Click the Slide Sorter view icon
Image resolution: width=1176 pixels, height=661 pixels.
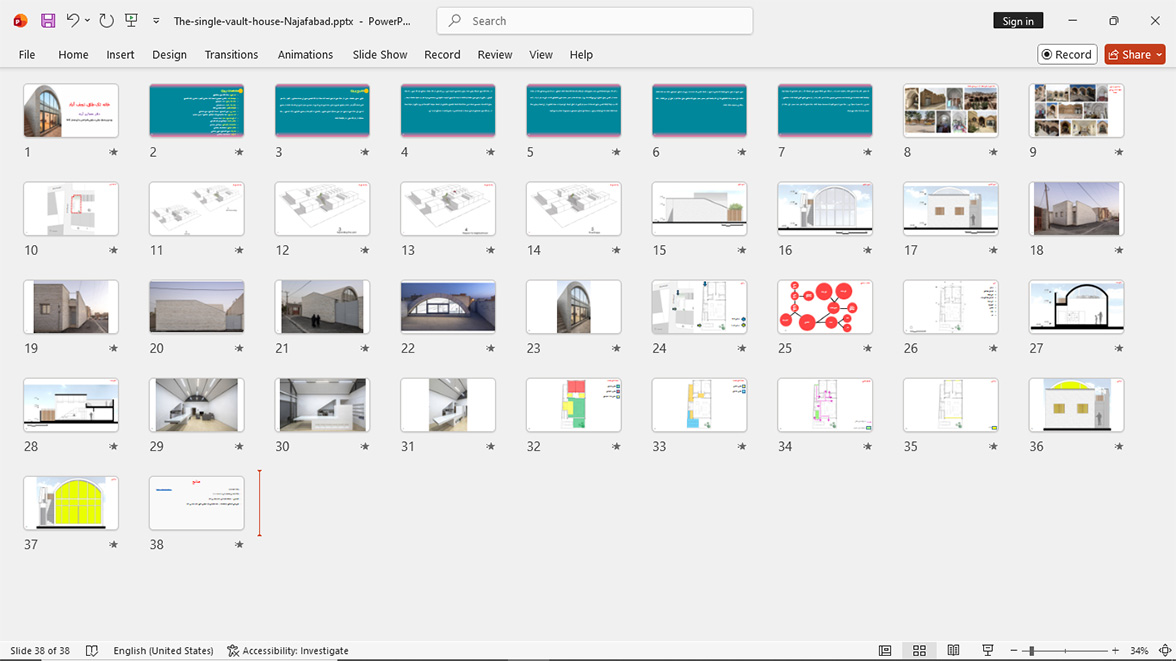pyautogui.click(x=919, y=650)
